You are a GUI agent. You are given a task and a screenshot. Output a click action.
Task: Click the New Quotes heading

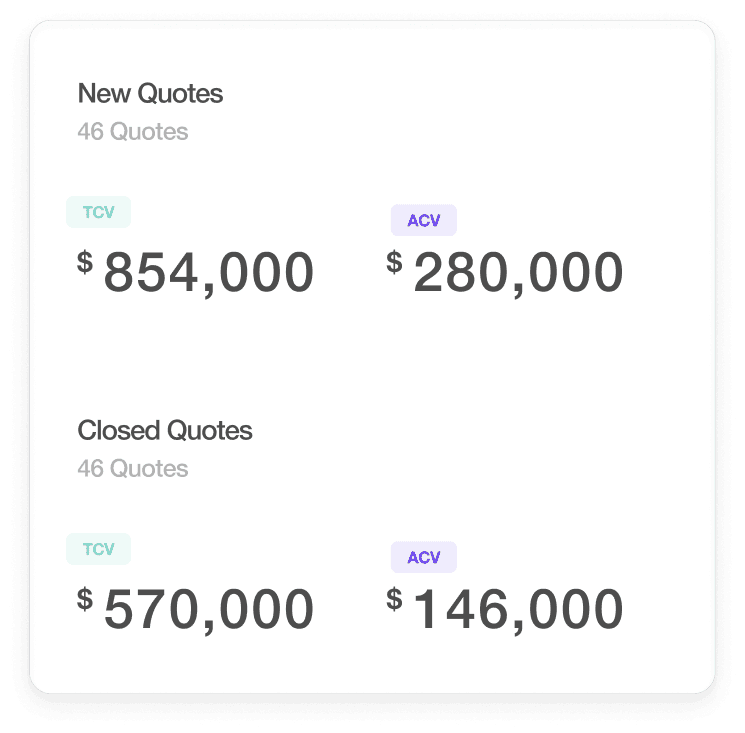(x=150, y=94)
